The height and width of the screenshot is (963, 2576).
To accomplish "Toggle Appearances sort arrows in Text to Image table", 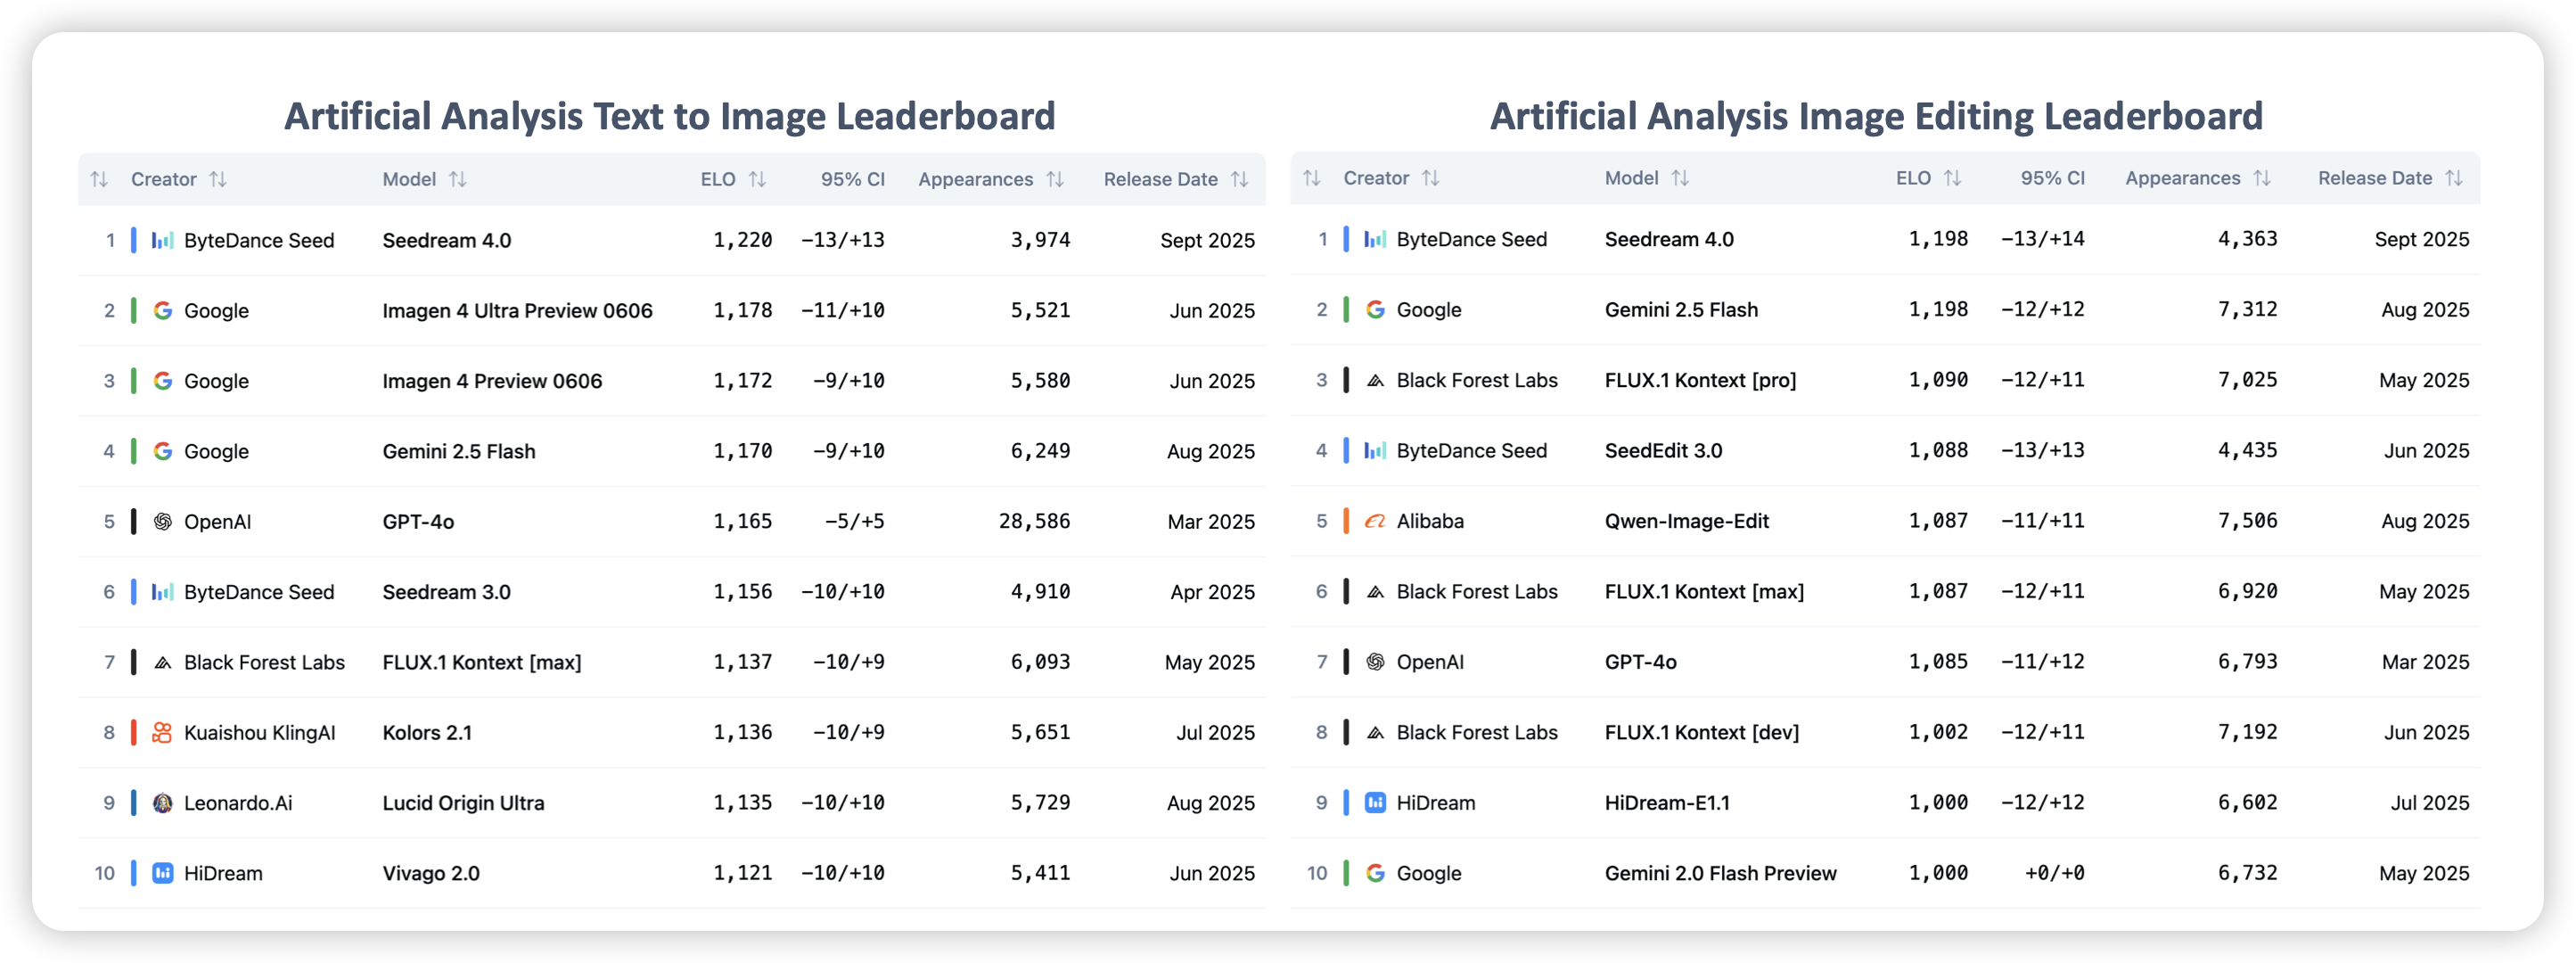I will [x=1055, y=179].
